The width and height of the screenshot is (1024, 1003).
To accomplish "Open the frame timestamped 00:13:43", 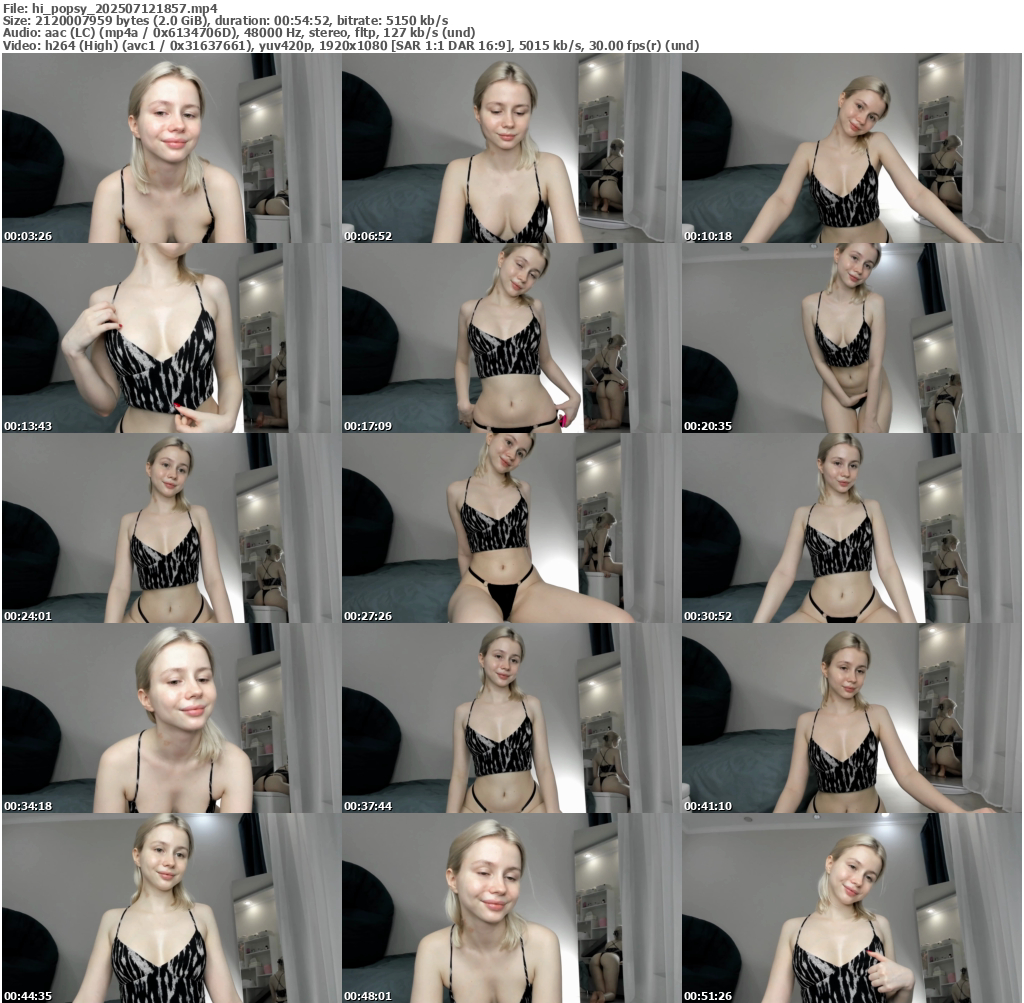I will click(x=171, y=338).
